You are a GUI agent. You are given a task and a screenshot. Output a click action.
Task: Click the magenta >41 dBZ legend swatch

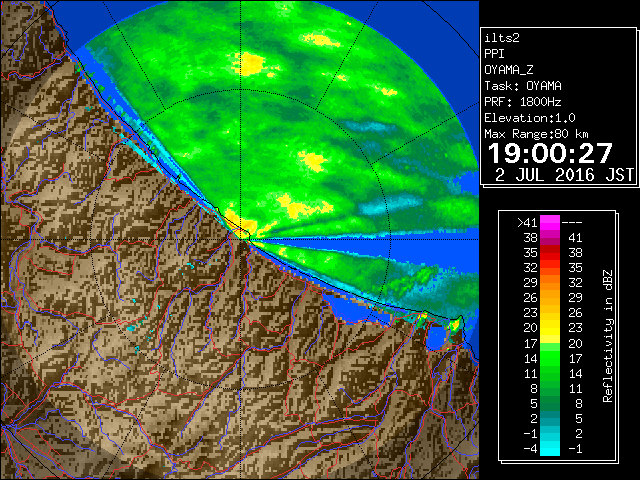pyautogui.click(x=550, y=223)
